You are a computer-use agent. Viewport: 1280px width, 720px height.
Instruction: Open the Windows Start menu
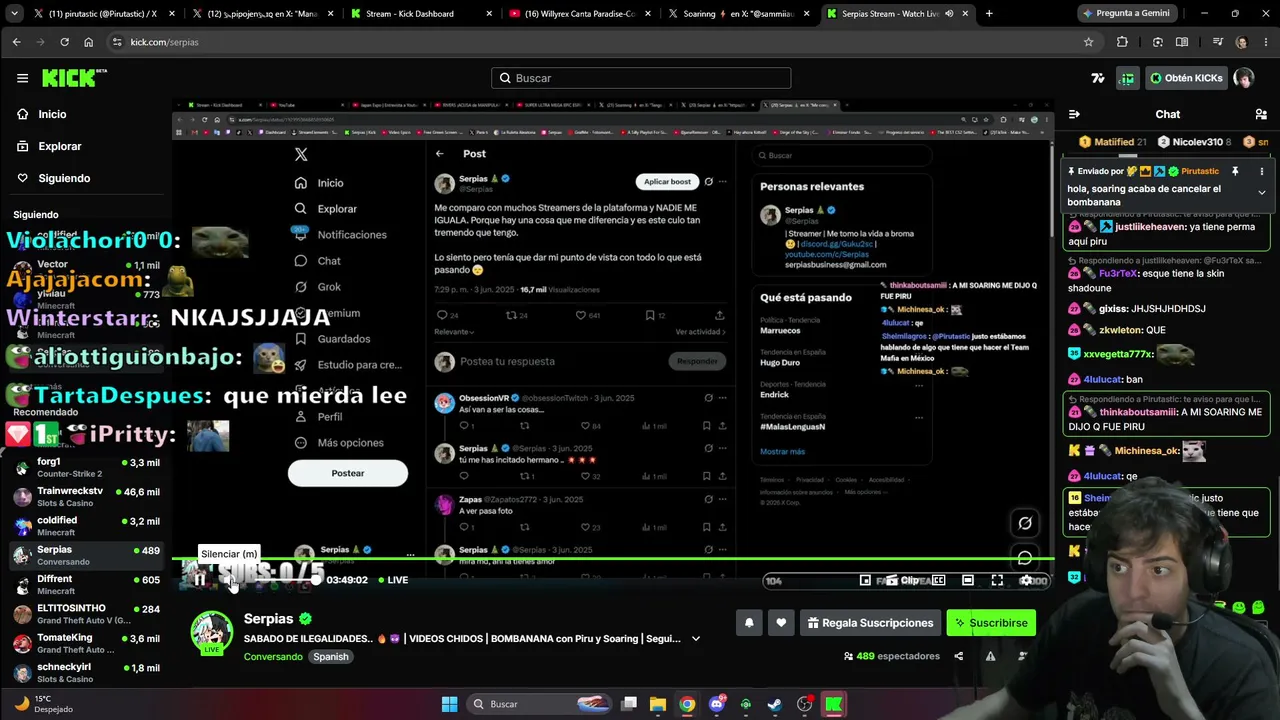pyautogui.click(x=450, y=704)
